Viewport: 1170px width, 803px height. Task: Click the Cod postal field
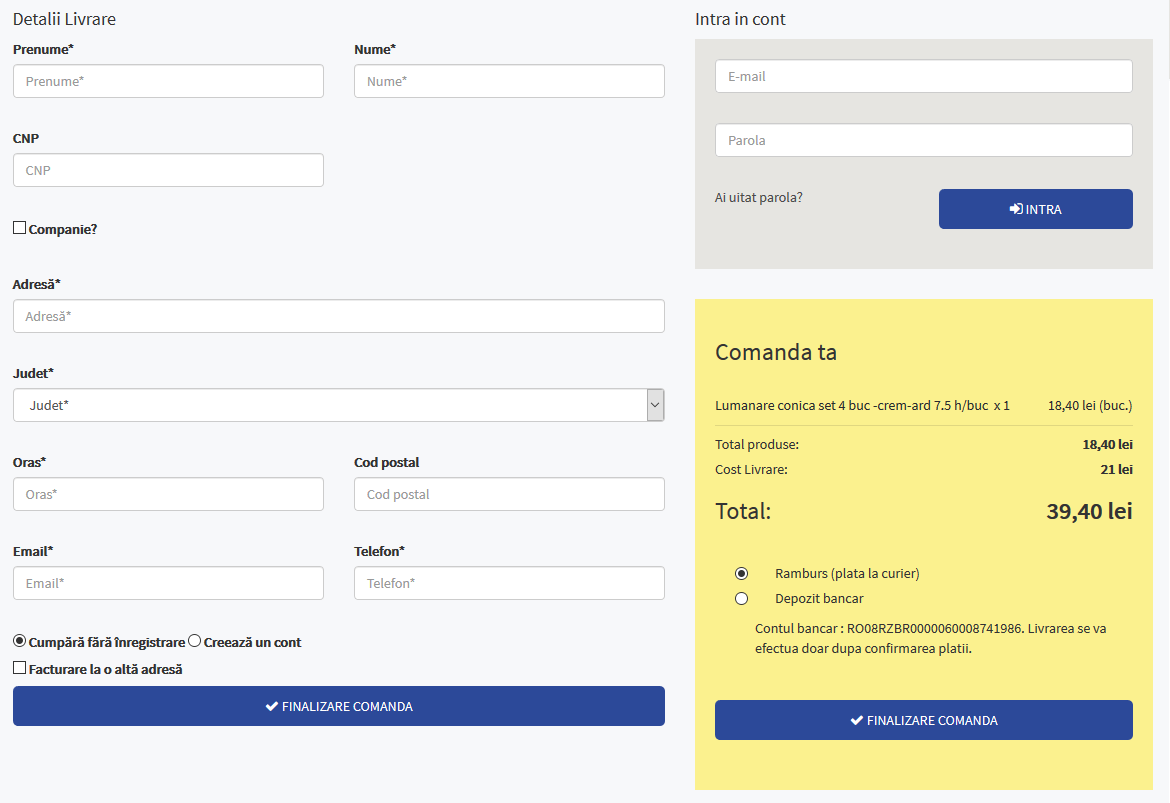coord(509,494)
